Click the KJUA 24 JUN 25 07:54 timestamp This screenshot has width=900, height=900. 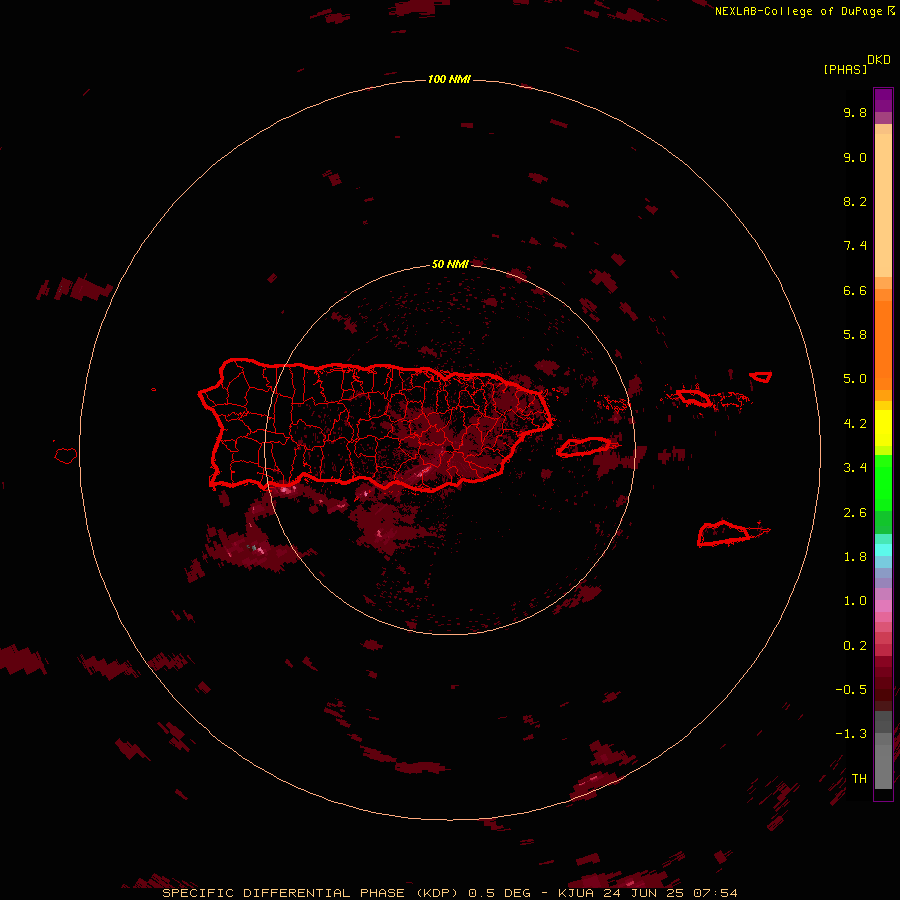click(647, 893)
